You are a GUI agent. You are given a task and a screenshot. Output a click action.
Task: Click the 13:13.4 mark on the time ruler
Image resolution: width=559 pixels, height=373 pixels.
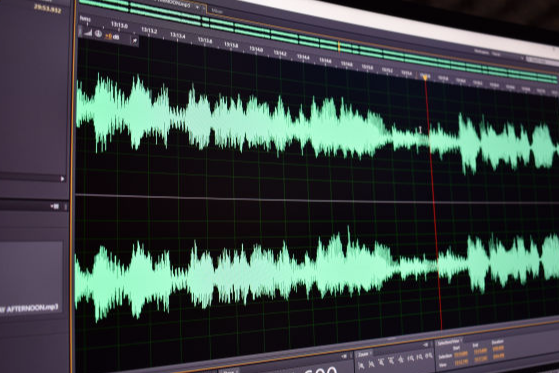178,36
